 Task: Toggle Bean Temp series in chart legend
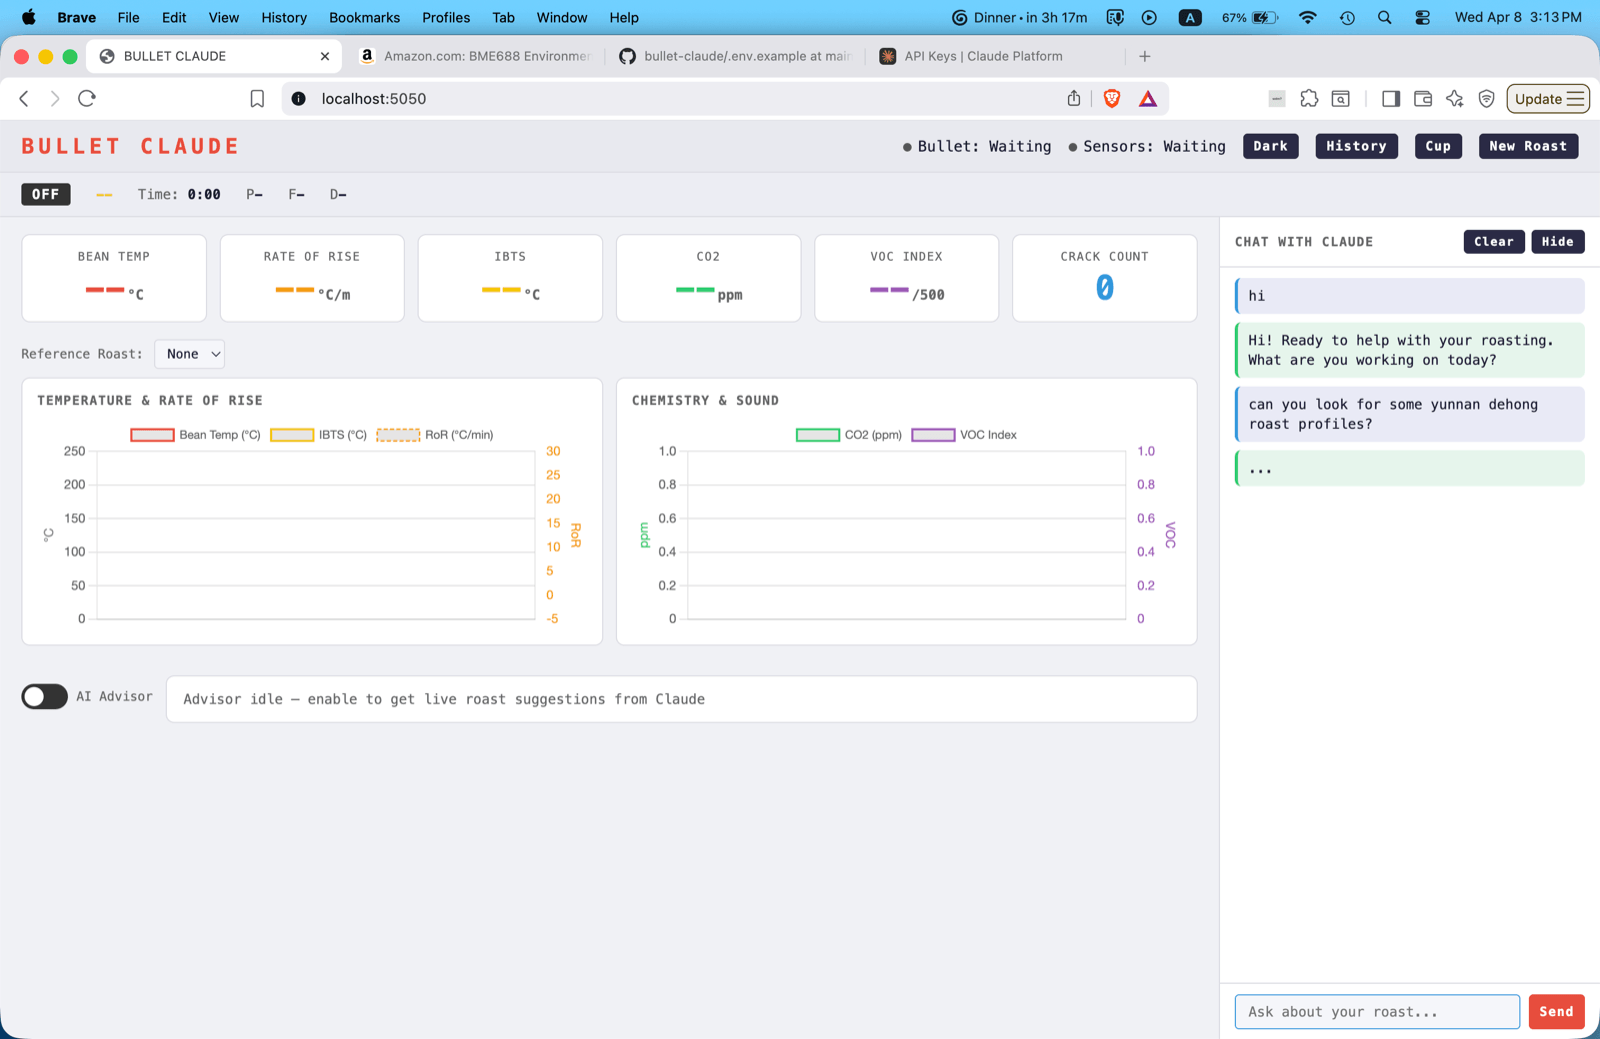pyautogui.click(x=195, y=435)
